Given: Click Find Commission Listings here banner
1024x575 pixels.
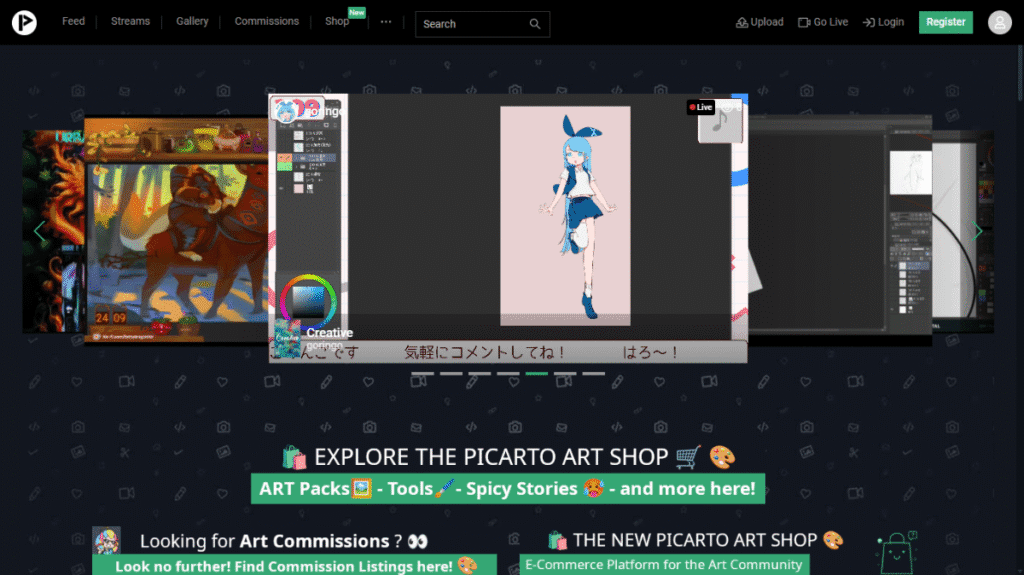Looking at the screenshot, I should coord(295,566).
